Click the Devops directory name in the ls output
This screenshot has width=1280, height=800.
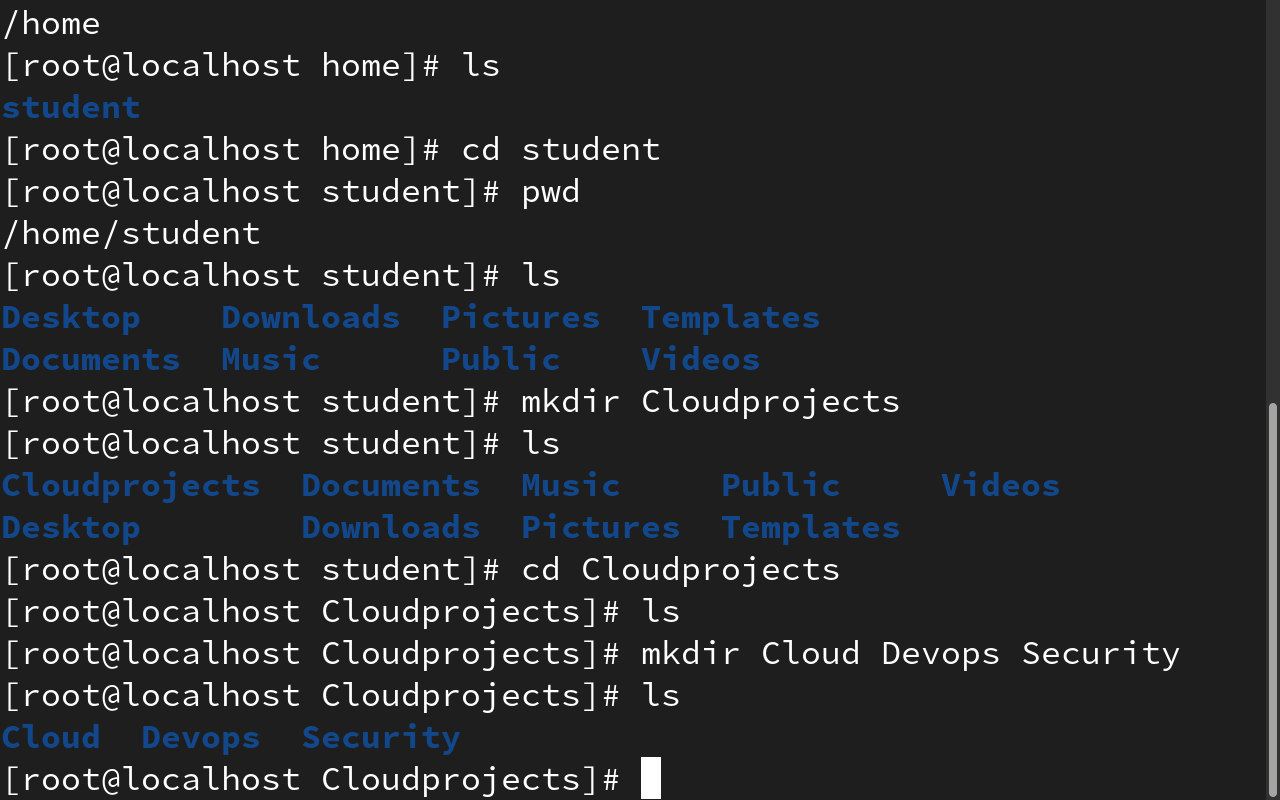point(201,738)
